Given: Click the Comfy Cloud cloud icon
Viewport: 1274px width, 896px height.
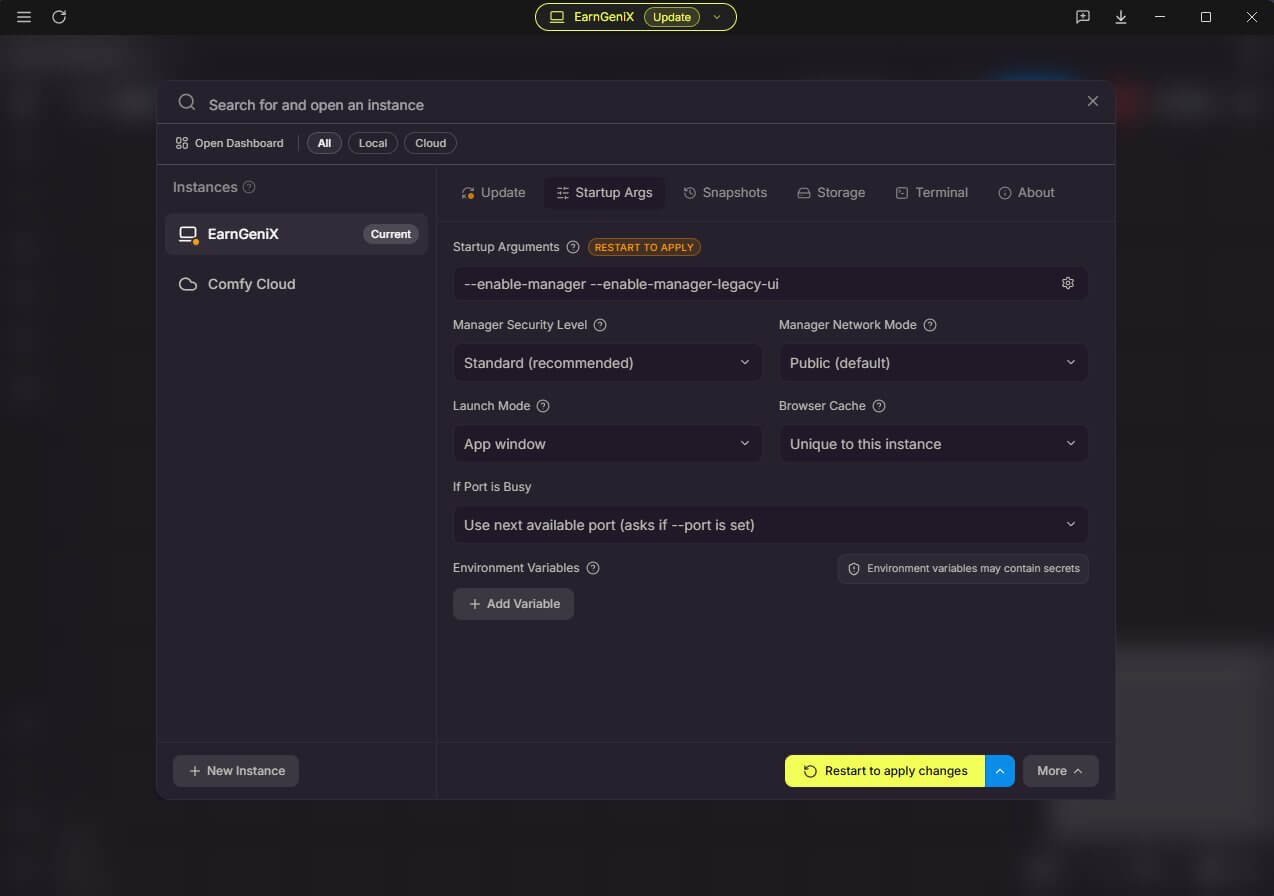Looking at the screenshot, I should pos(187,284).
